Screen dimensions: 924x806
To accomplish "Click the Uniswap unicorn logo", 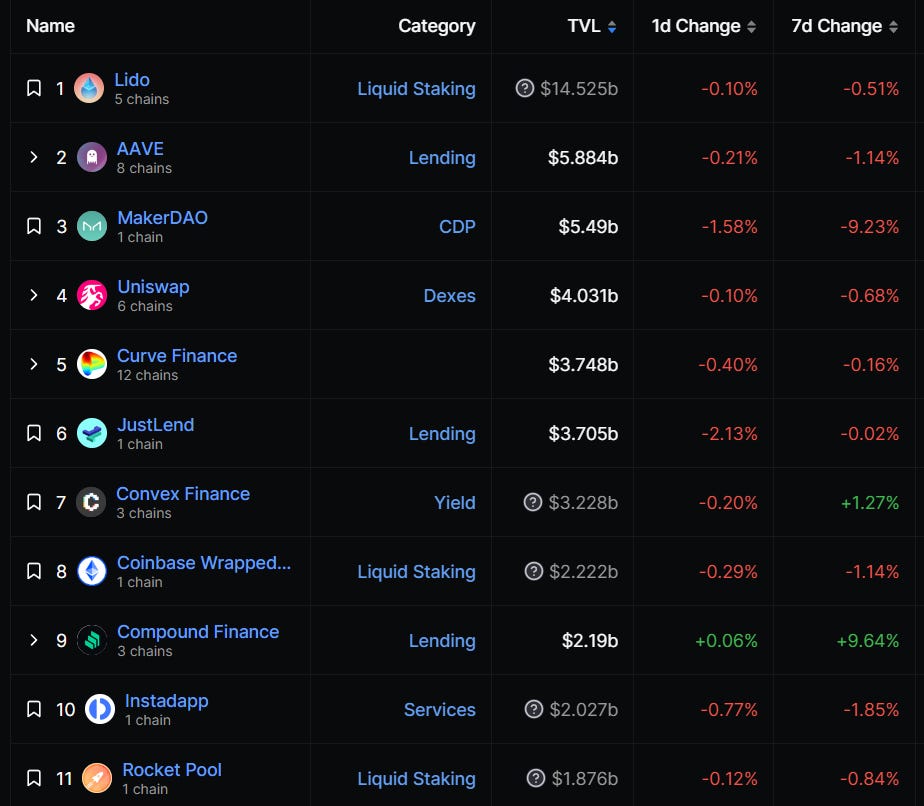I will pyautogui.click(x=92, y=295).
